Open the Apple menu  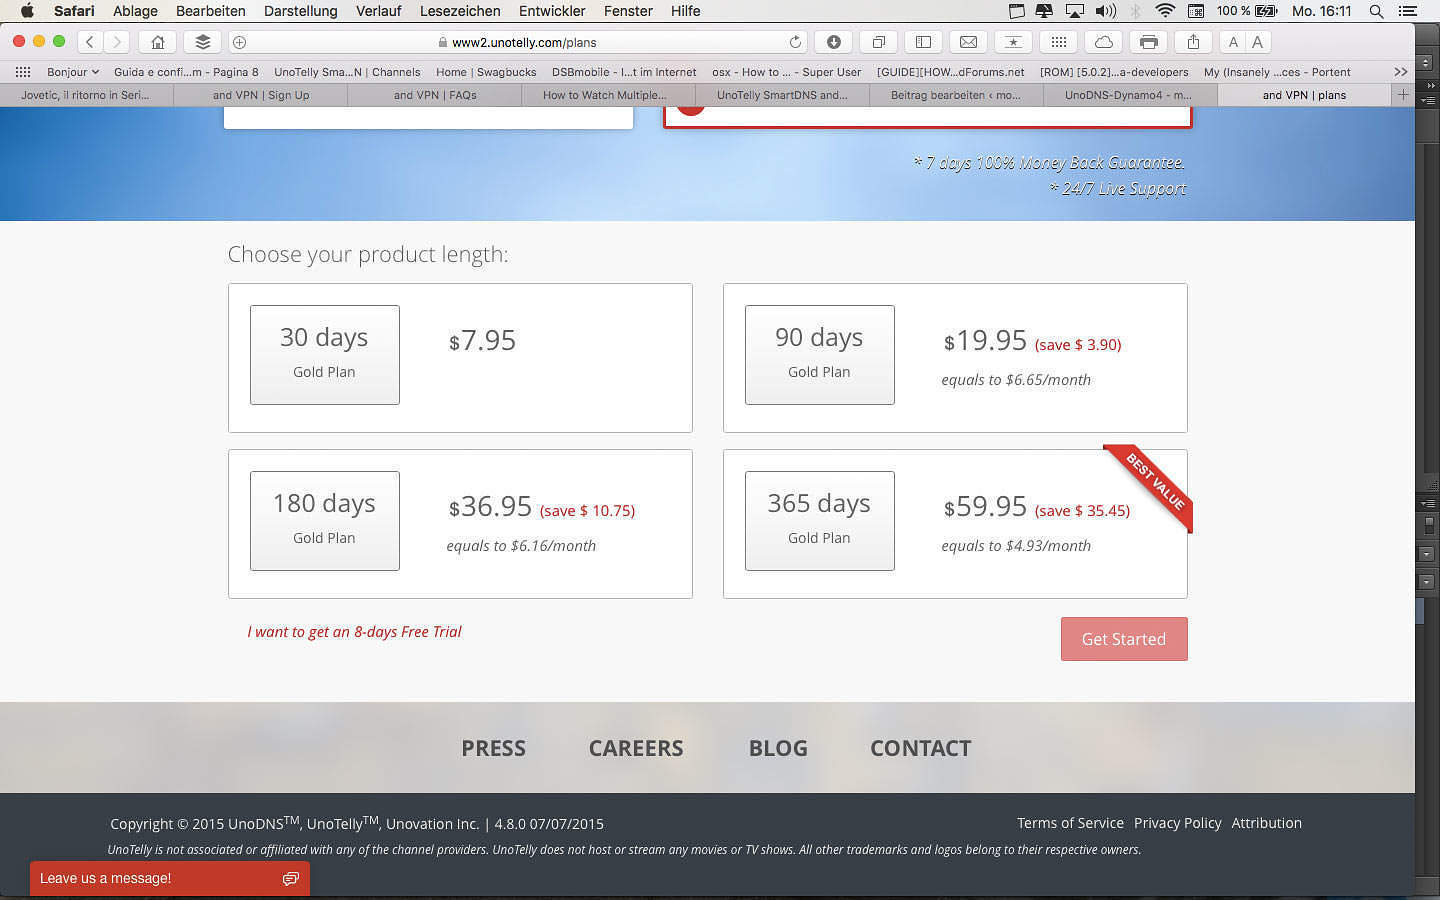point(27,11)
